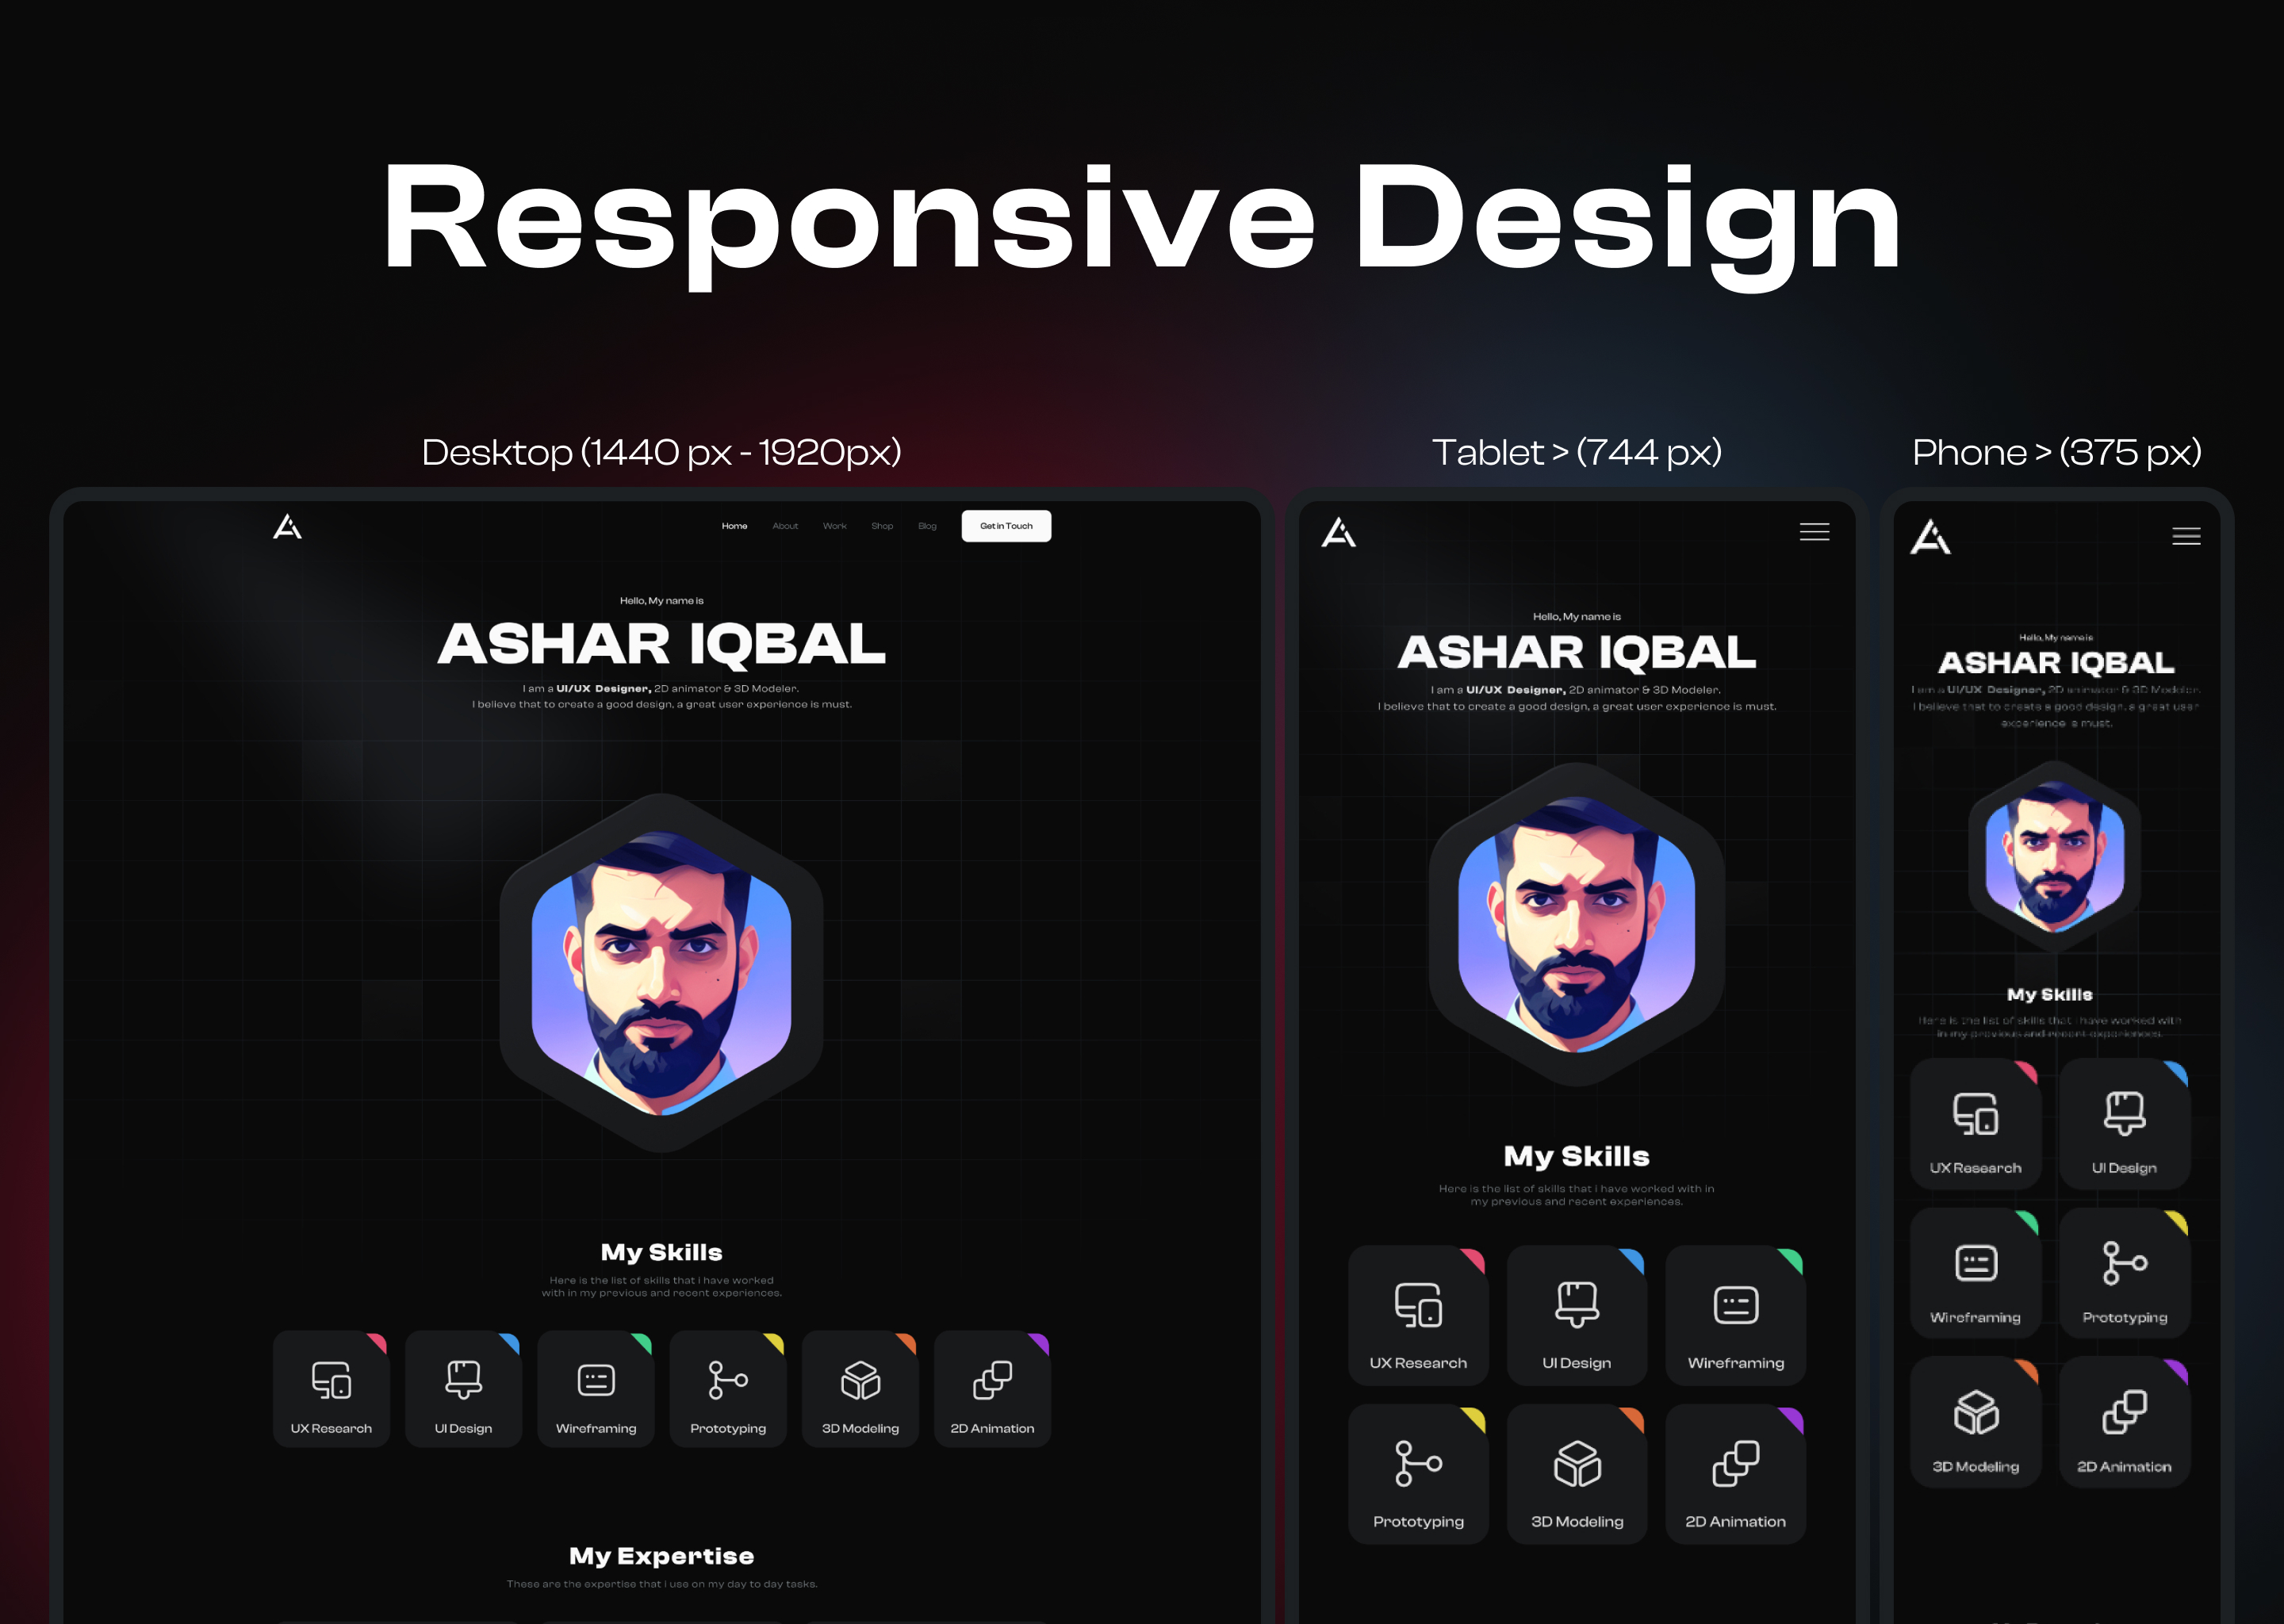Click the phone hexagon avatar image
The width and height of the screenshot is (2284, 1624).
2055,856
